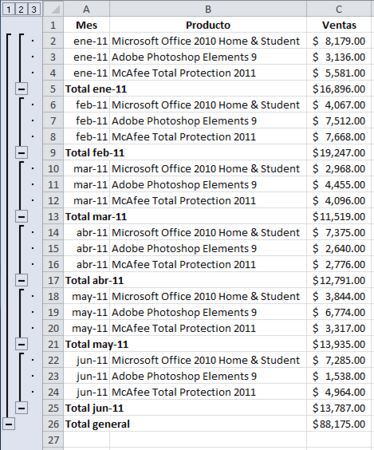
Task: Select row 1 header
Action: tap(53, 25)
